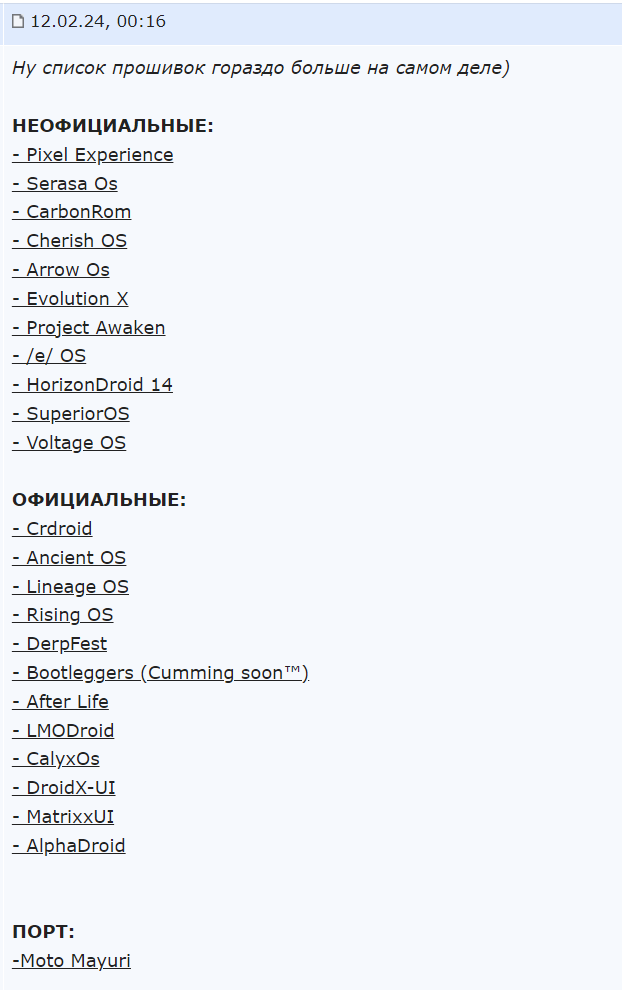
Task: Follow the Moto Mayuri port link
Action: [71, 961]
